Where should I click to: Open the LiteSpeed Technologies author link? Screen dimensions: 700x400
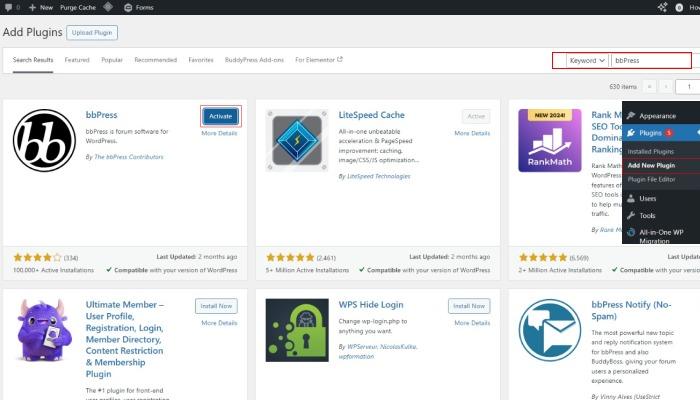coord(379,176)
